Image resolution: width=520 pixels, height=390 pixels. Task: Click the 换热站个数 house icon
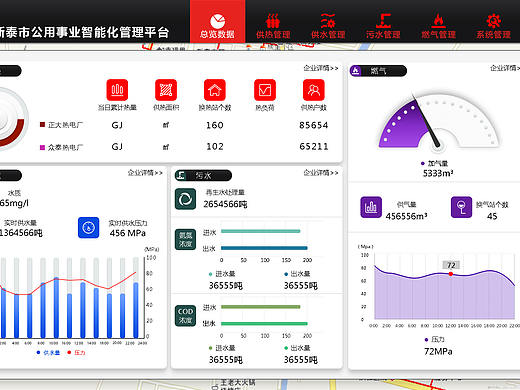coord(215,90)
